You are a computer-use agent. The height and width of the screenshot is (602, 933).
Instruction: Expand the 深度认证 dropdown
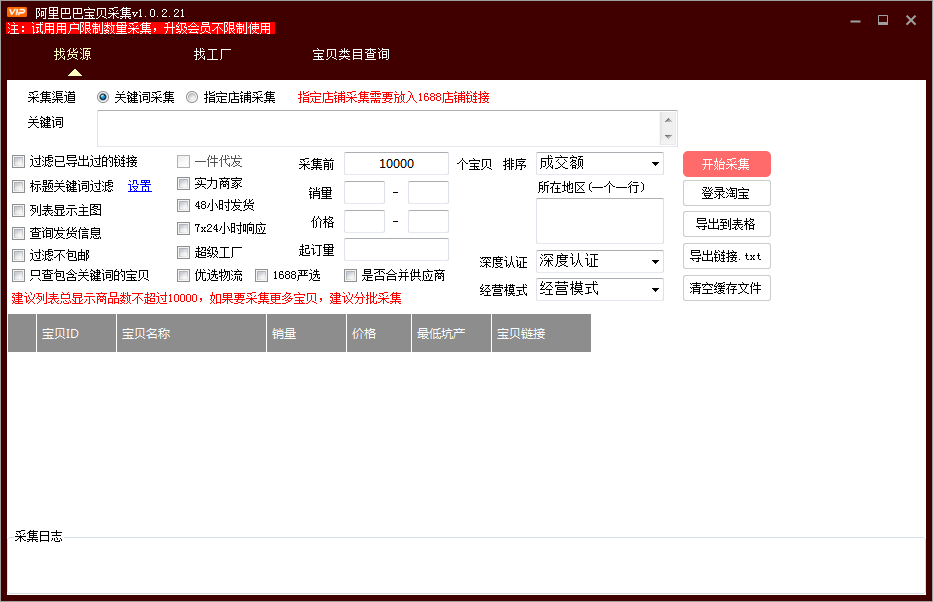600,261
